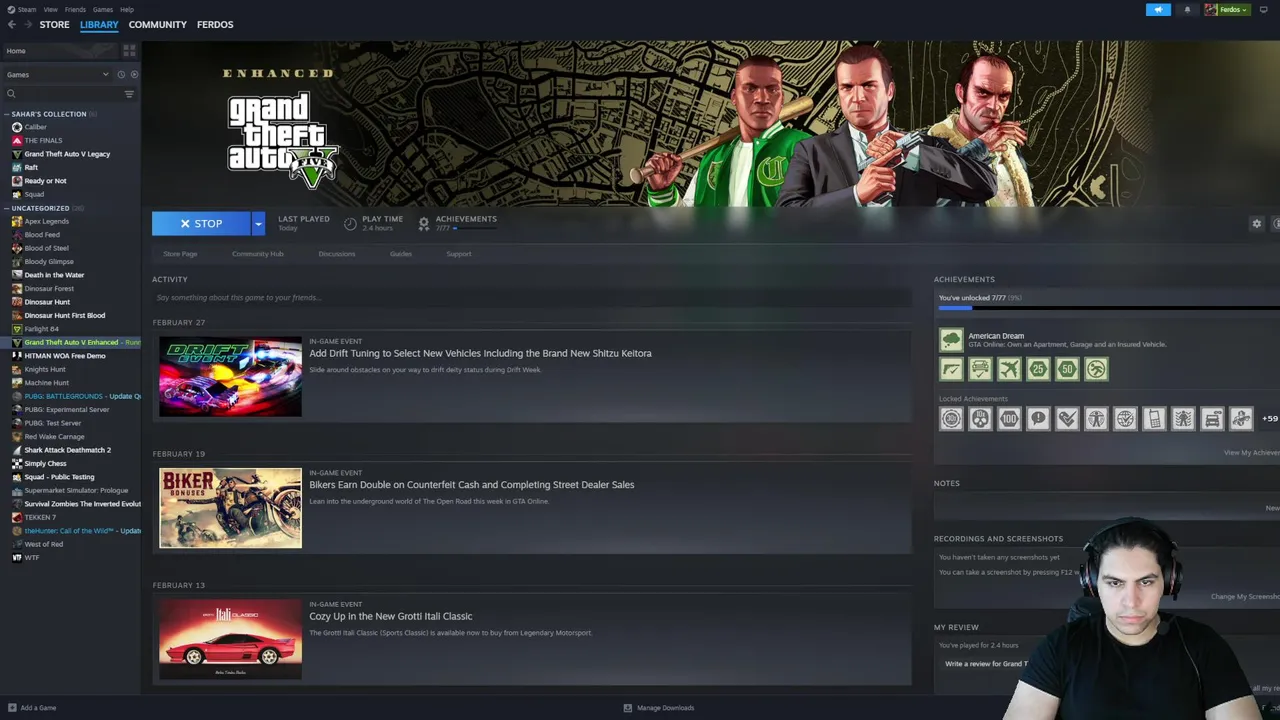Image resolution: width=1280 pixels, height=720 pixels.
Task: Open the Games filter dropdown
Action: point(58,74)
